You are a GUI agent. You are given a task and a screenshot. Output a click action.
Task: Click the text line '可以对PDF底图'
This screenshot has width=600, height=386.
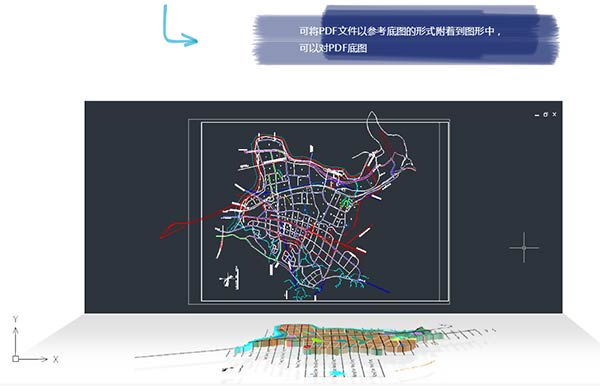coord(333,48)
